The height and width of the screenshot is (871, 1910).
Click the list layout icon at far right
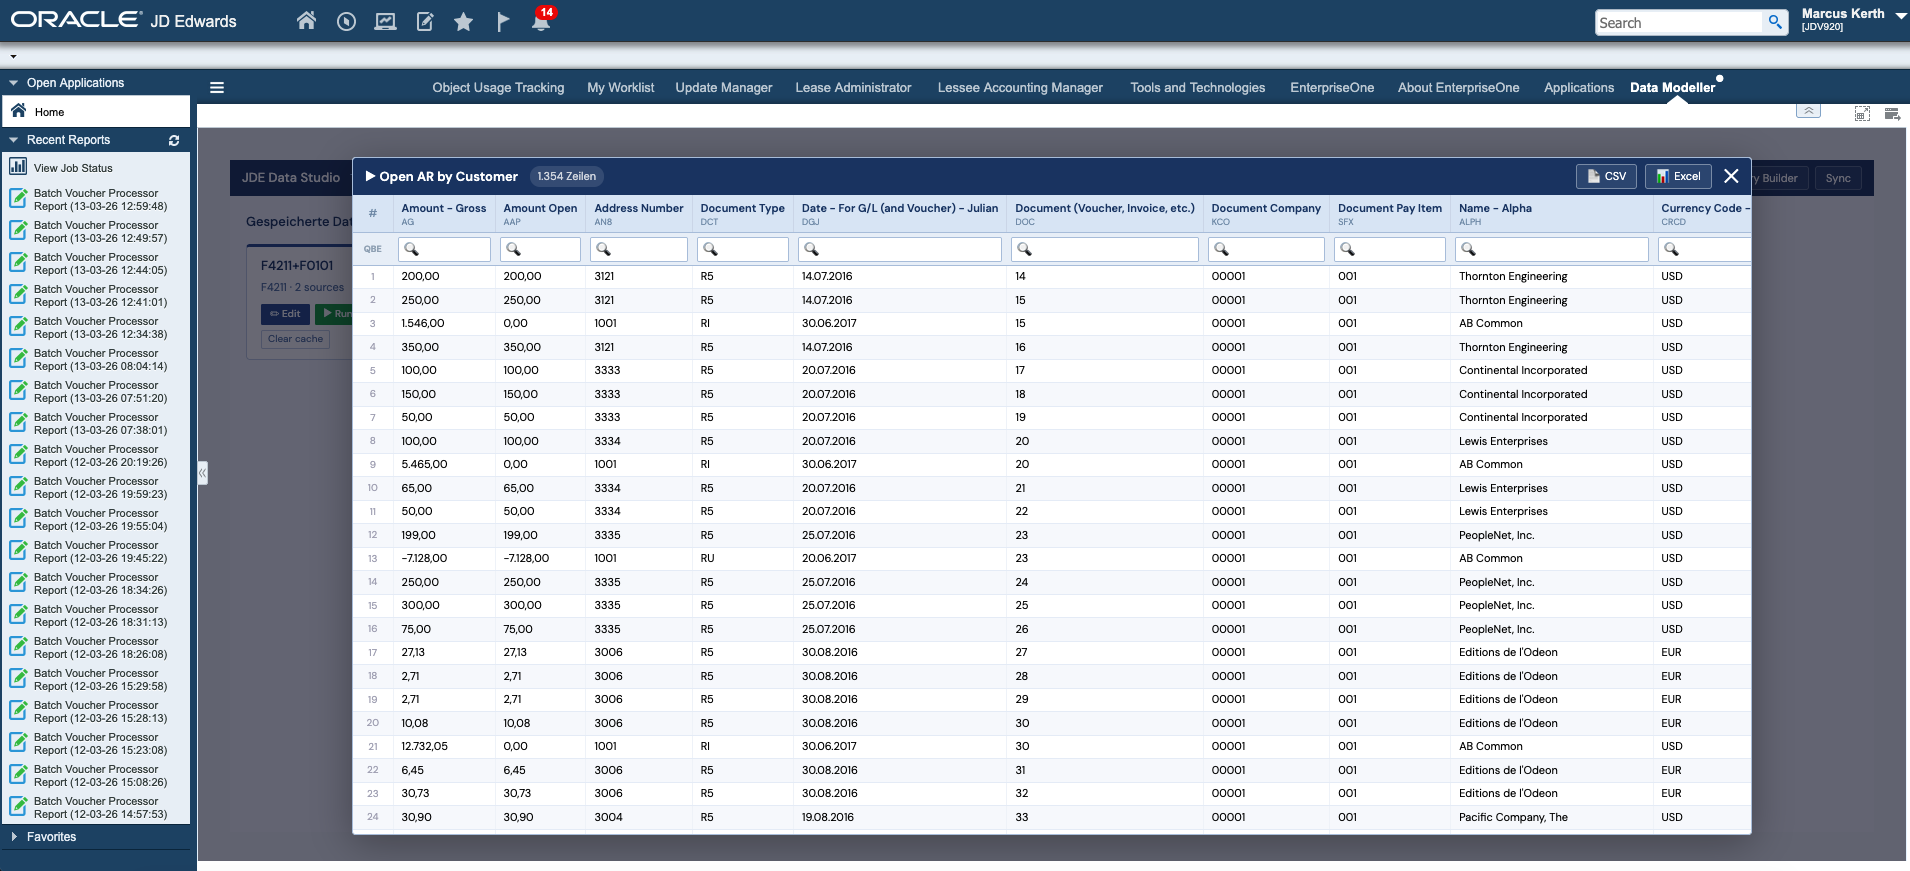point(1892,113)
